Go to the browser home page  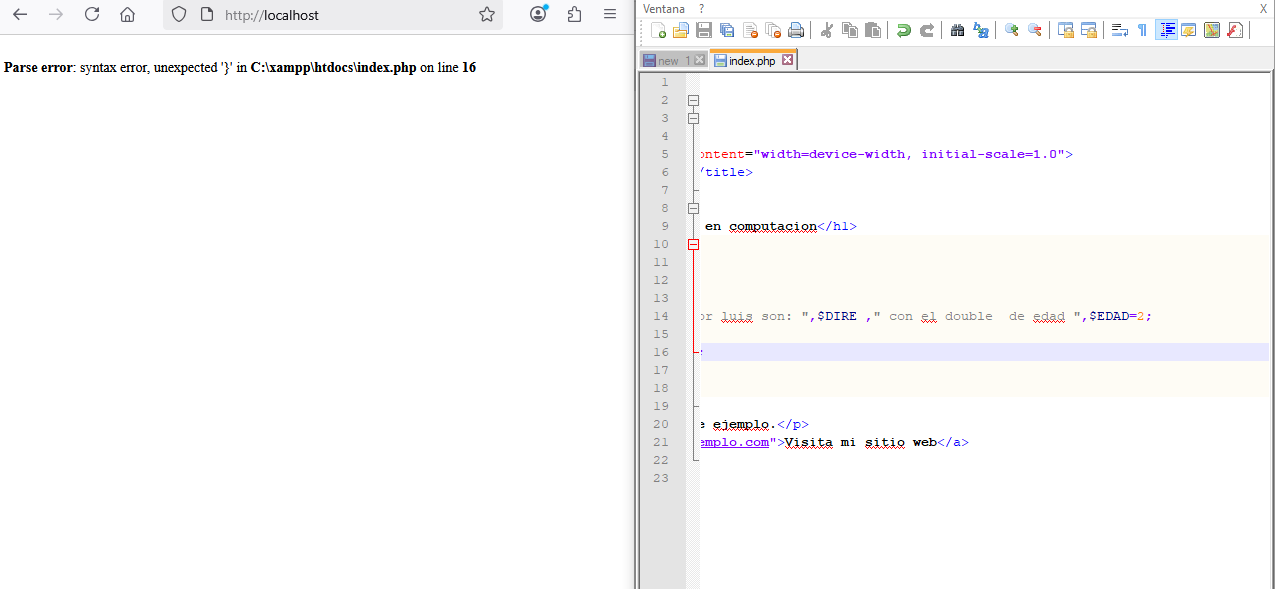coord(127,14)
